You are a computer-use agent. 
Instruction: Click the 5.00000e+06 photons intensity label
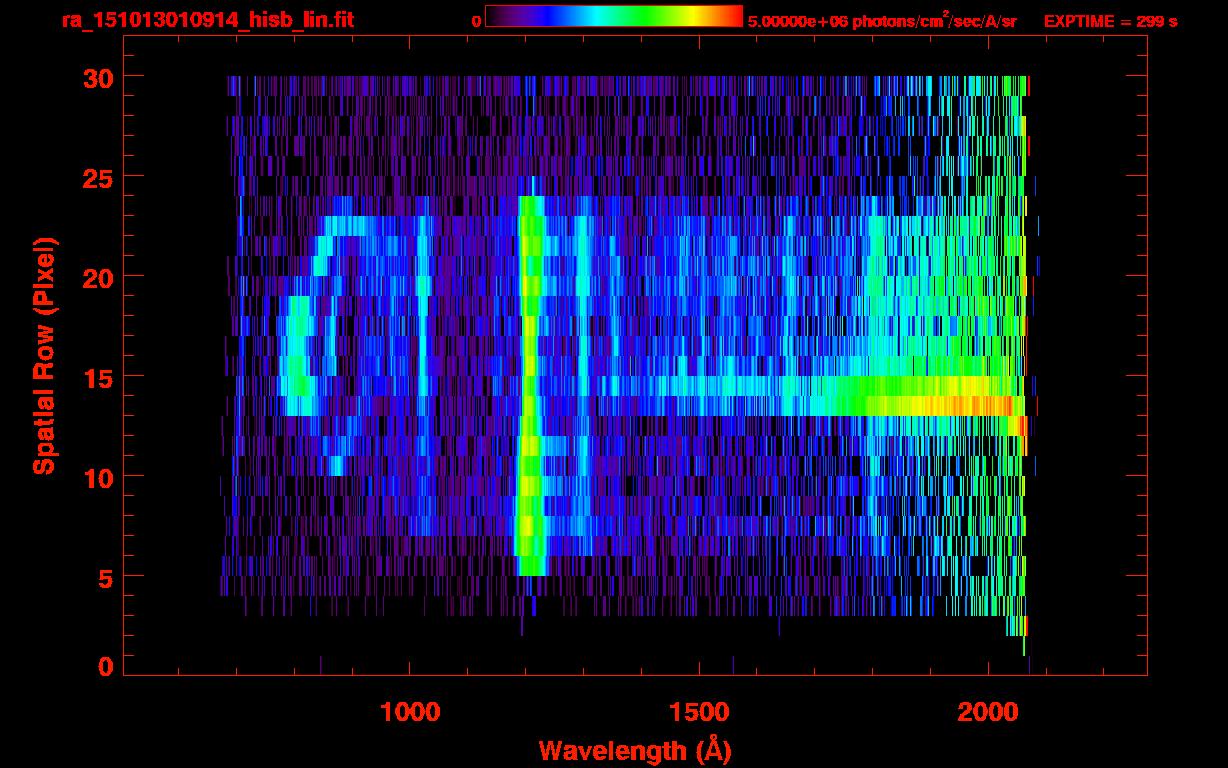pyautogui.click(x=881, y=21)
